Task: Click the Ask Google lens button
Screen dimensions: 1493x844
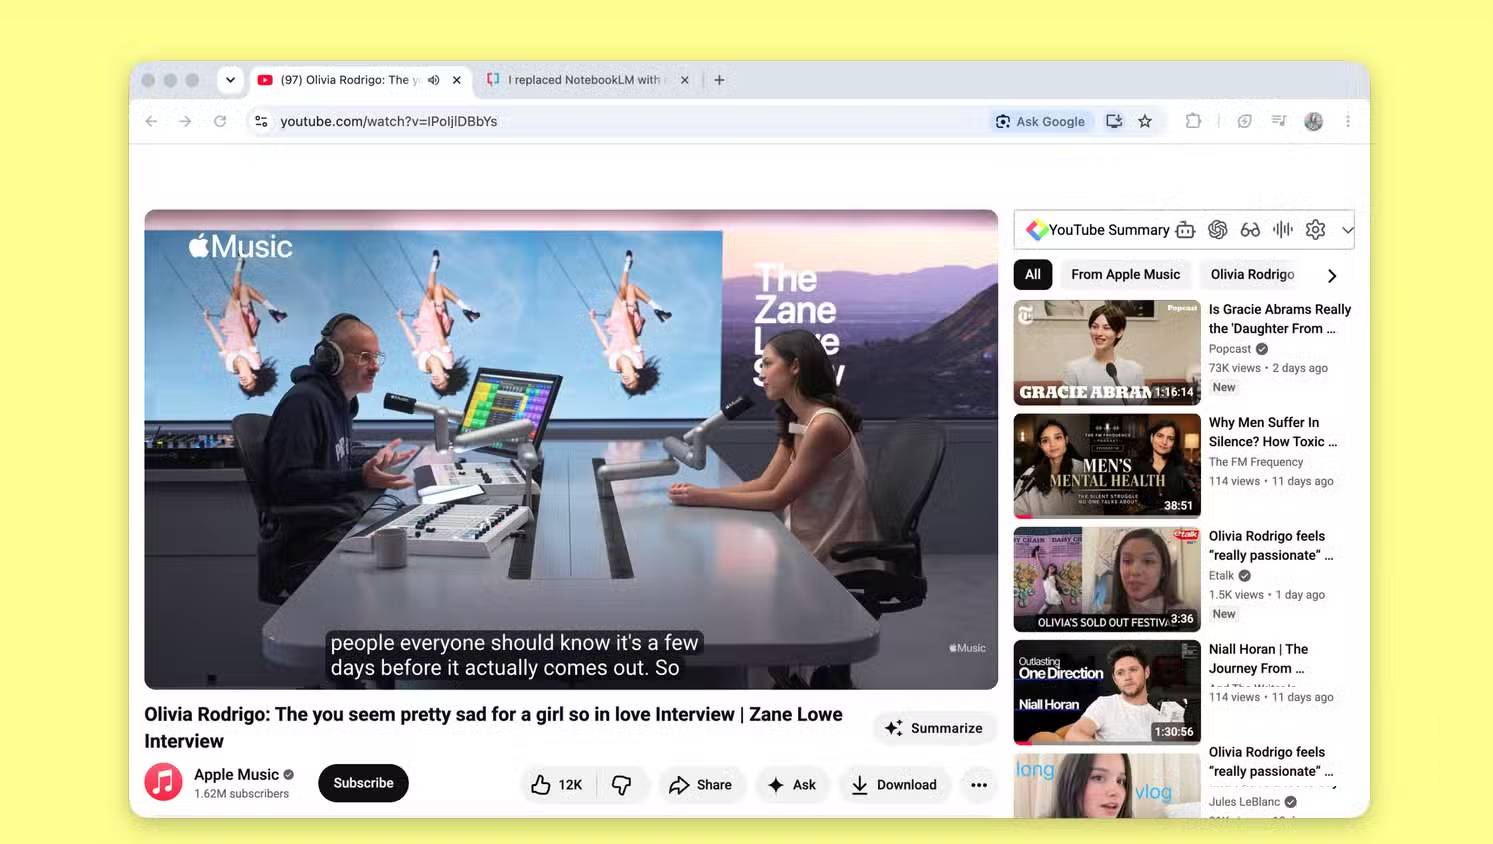Action: click(x=1040, y=121)
